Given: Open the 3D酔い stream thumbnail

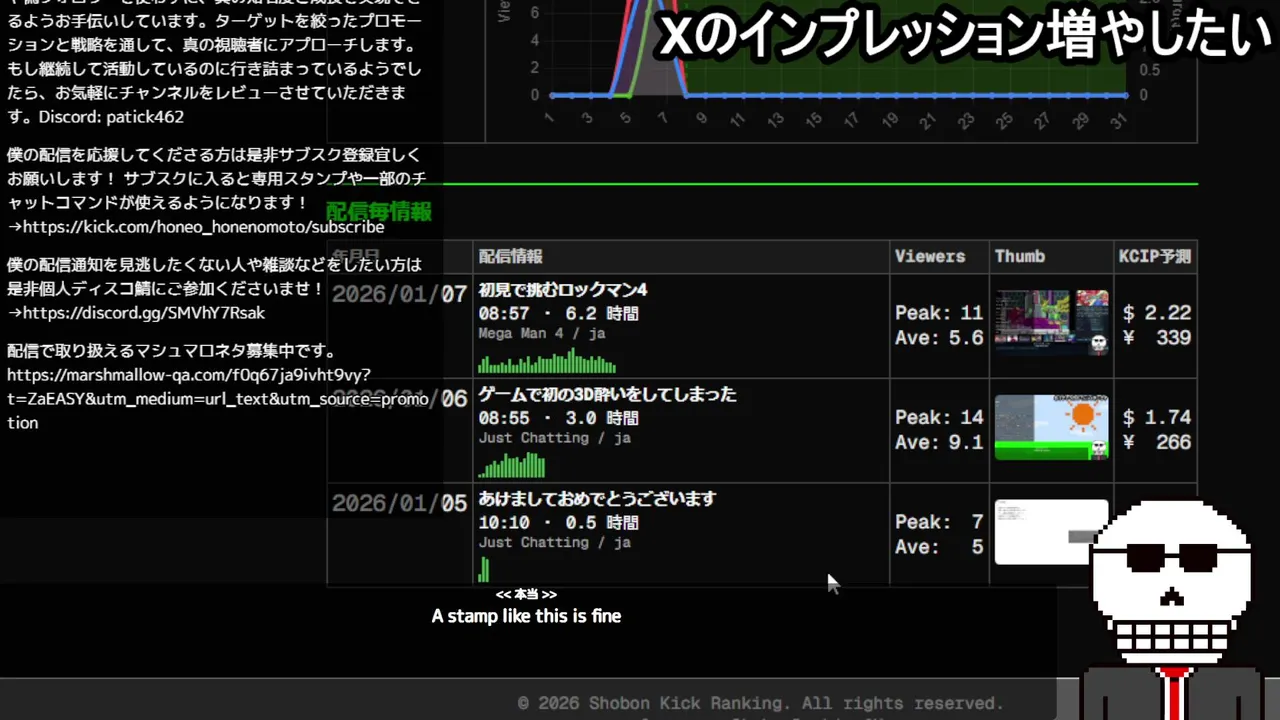Looking at the screenshot, I should (x=1051, y=427).
